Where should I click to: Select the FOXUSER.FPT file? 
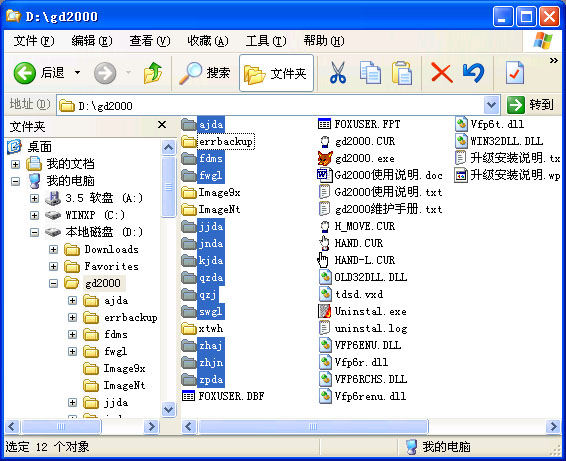[x=367, y=125]
